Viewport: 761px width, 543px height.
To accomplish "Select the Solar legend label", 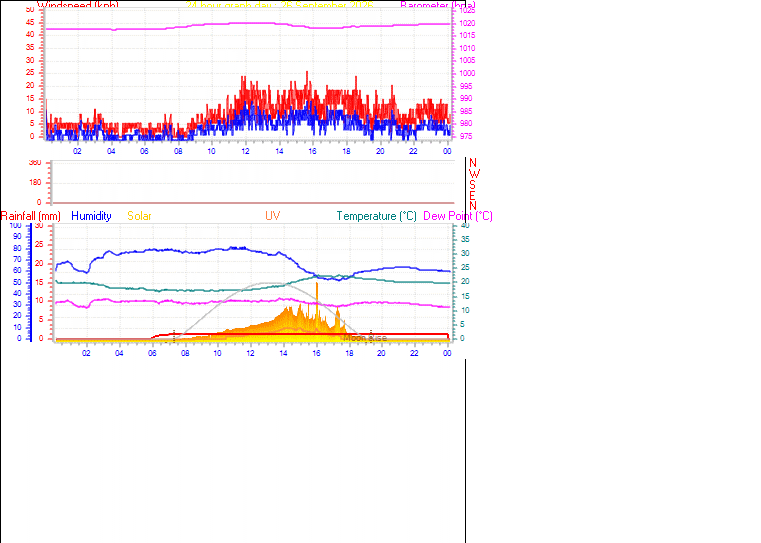I will 139,216.
